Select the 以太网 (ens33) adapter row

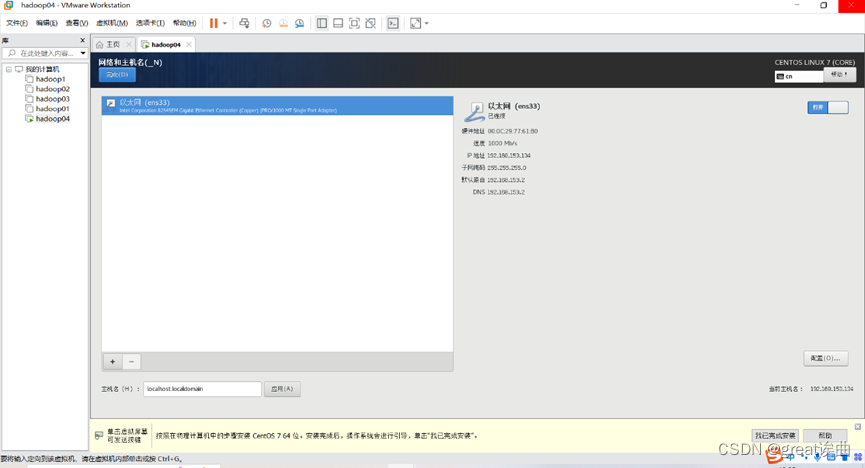pyautogui.click(x=277, y=105)
